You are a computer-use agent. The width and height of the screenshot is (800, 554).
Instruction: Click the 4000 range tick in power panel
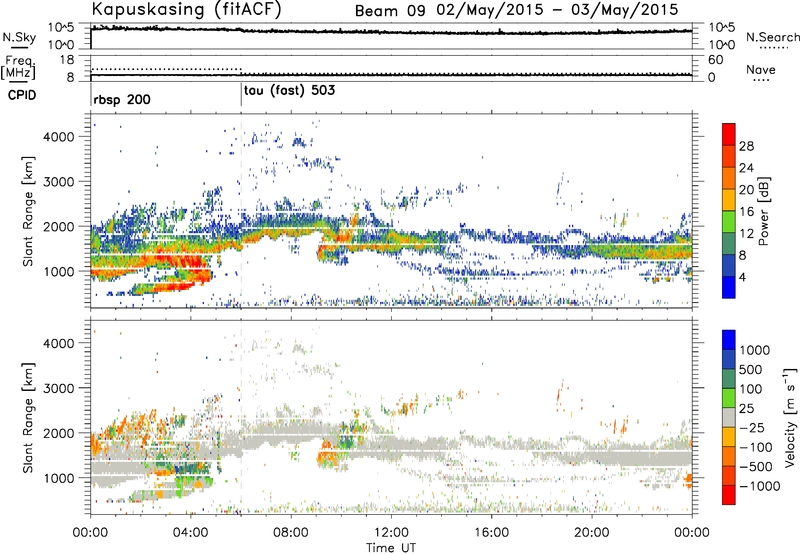click(58, 137)
